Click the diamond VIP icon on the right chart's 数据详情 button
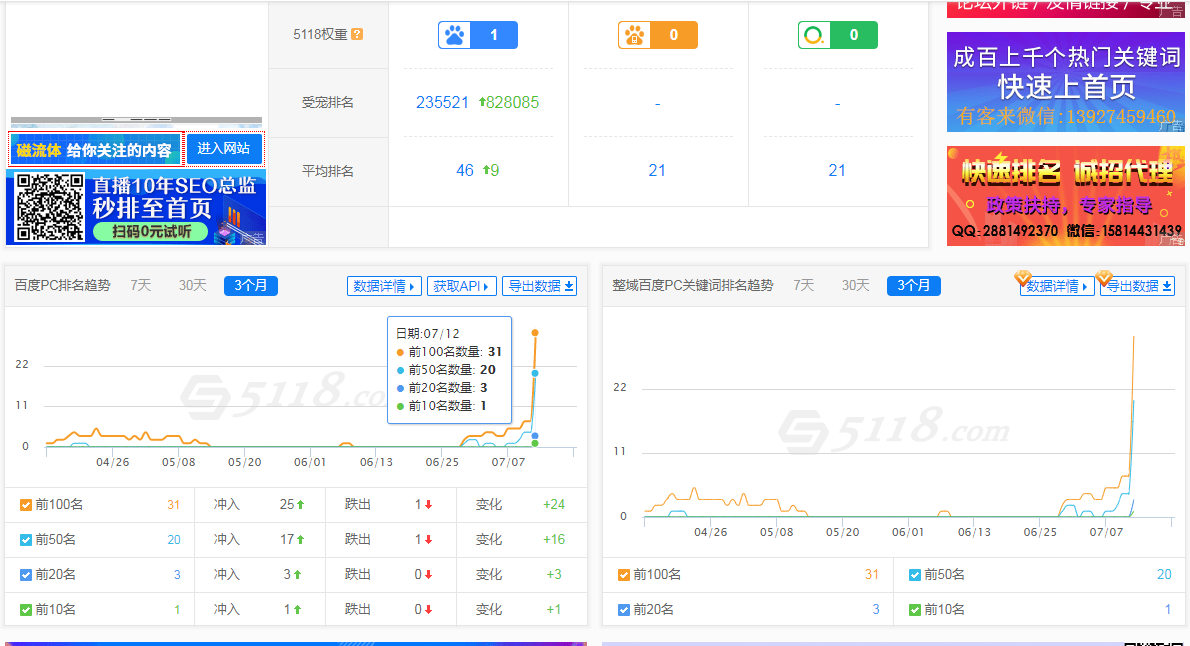1190x646 pixels. [x=1022, y=278]
